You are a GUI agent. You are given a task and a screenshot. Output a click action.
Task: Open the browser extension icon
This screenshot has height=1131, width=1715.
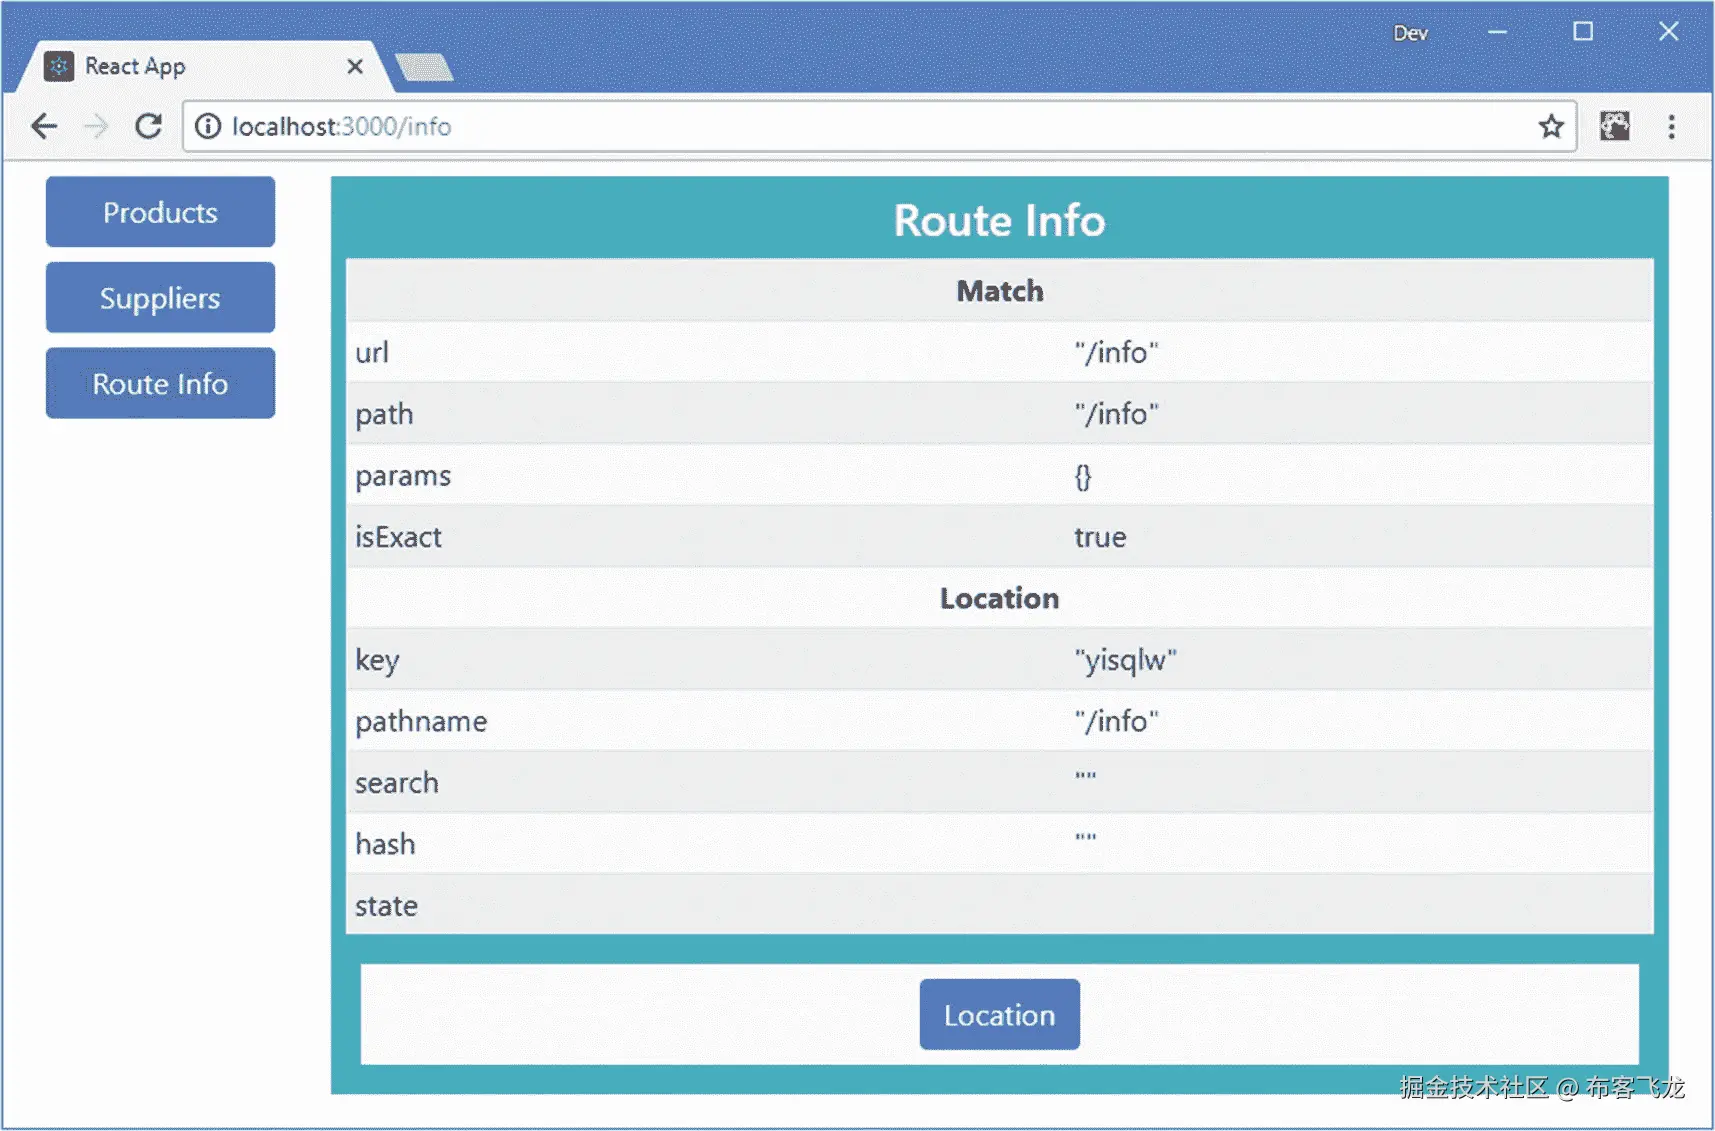pyautogui.click(x=1614, y=126)
